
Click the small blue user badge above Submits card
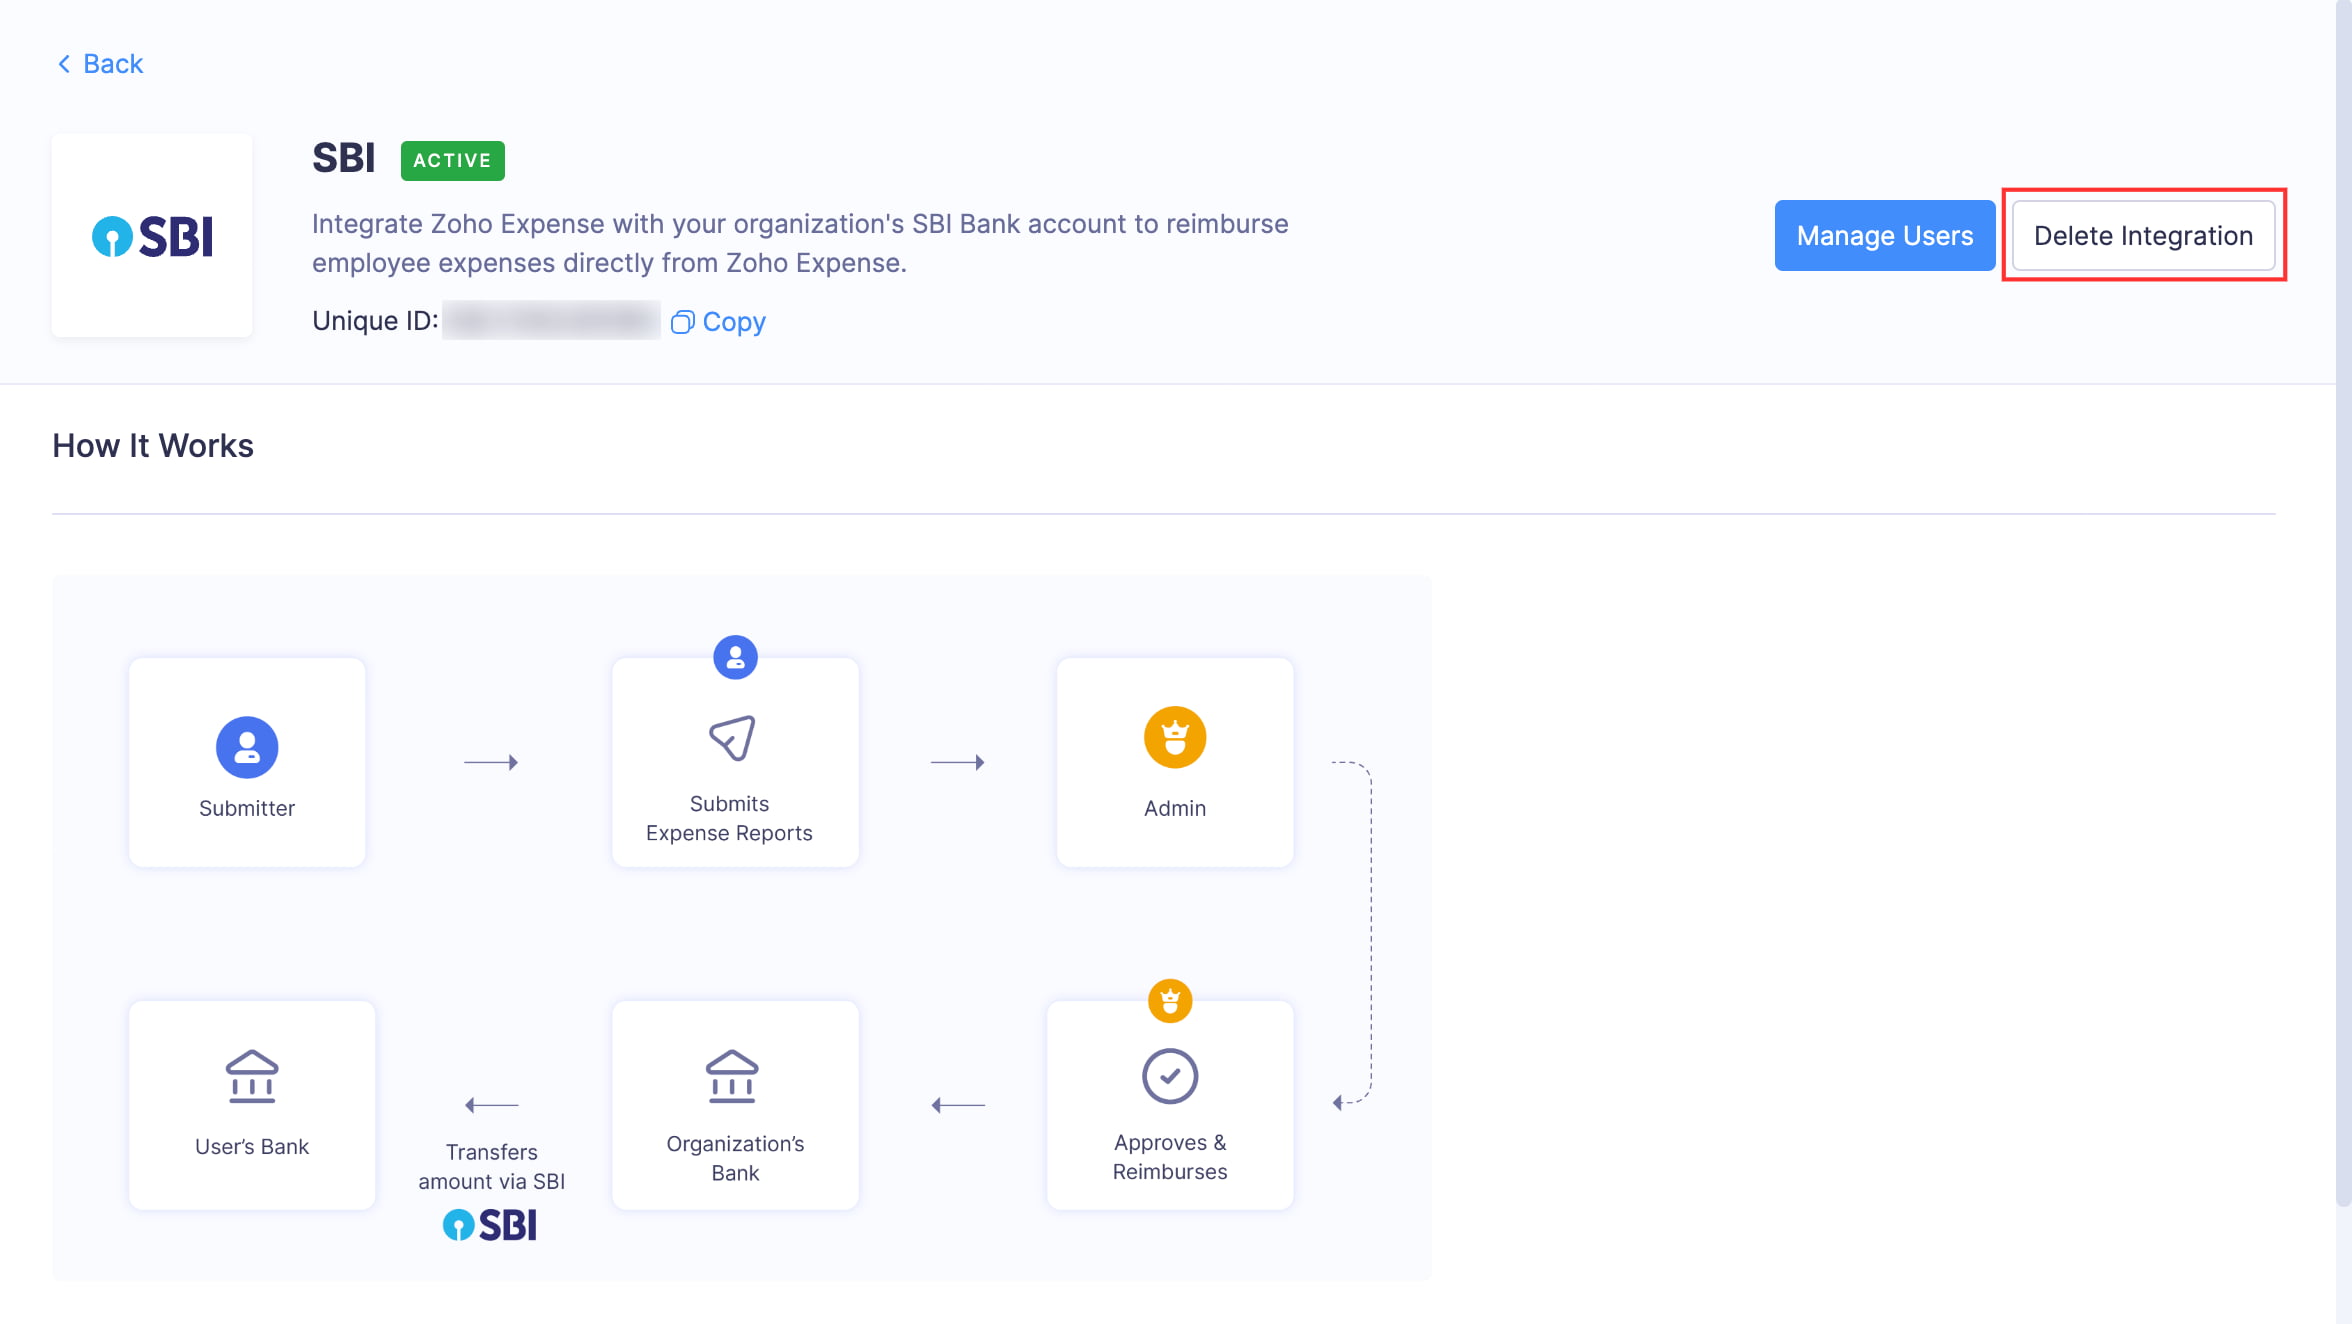coord(735,657)
